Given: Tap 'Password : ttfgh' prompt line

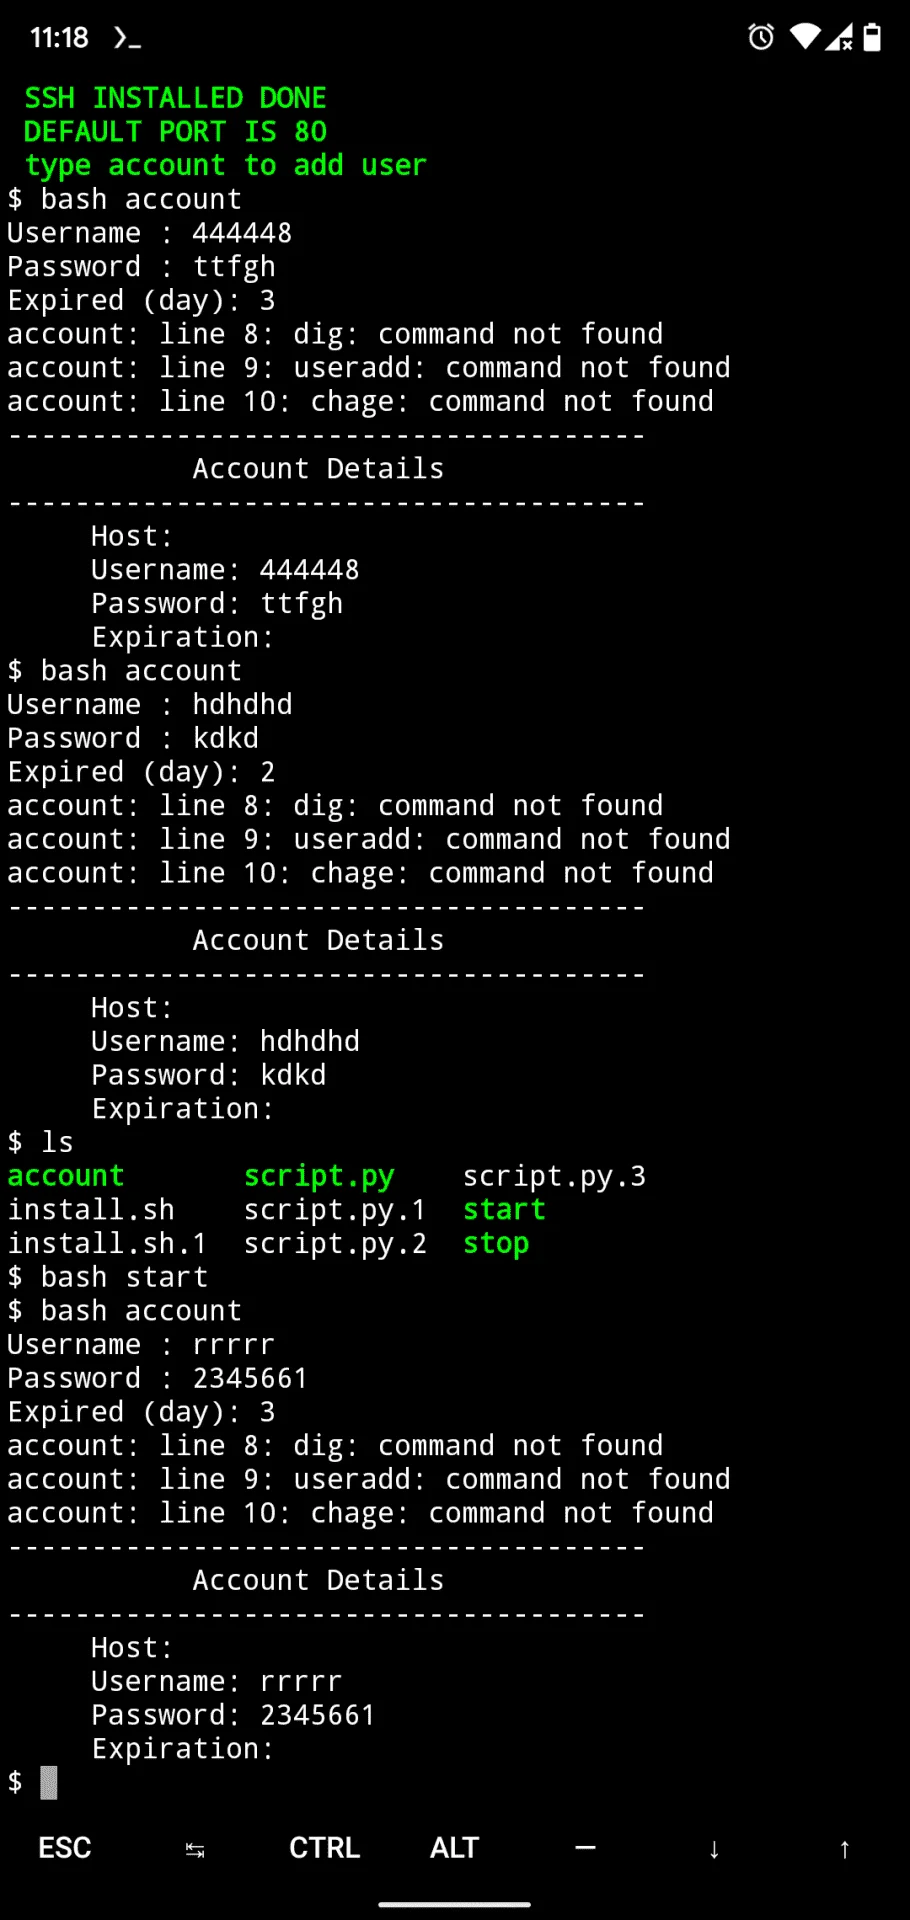Looking at the screenshot, I should point(141,267).
